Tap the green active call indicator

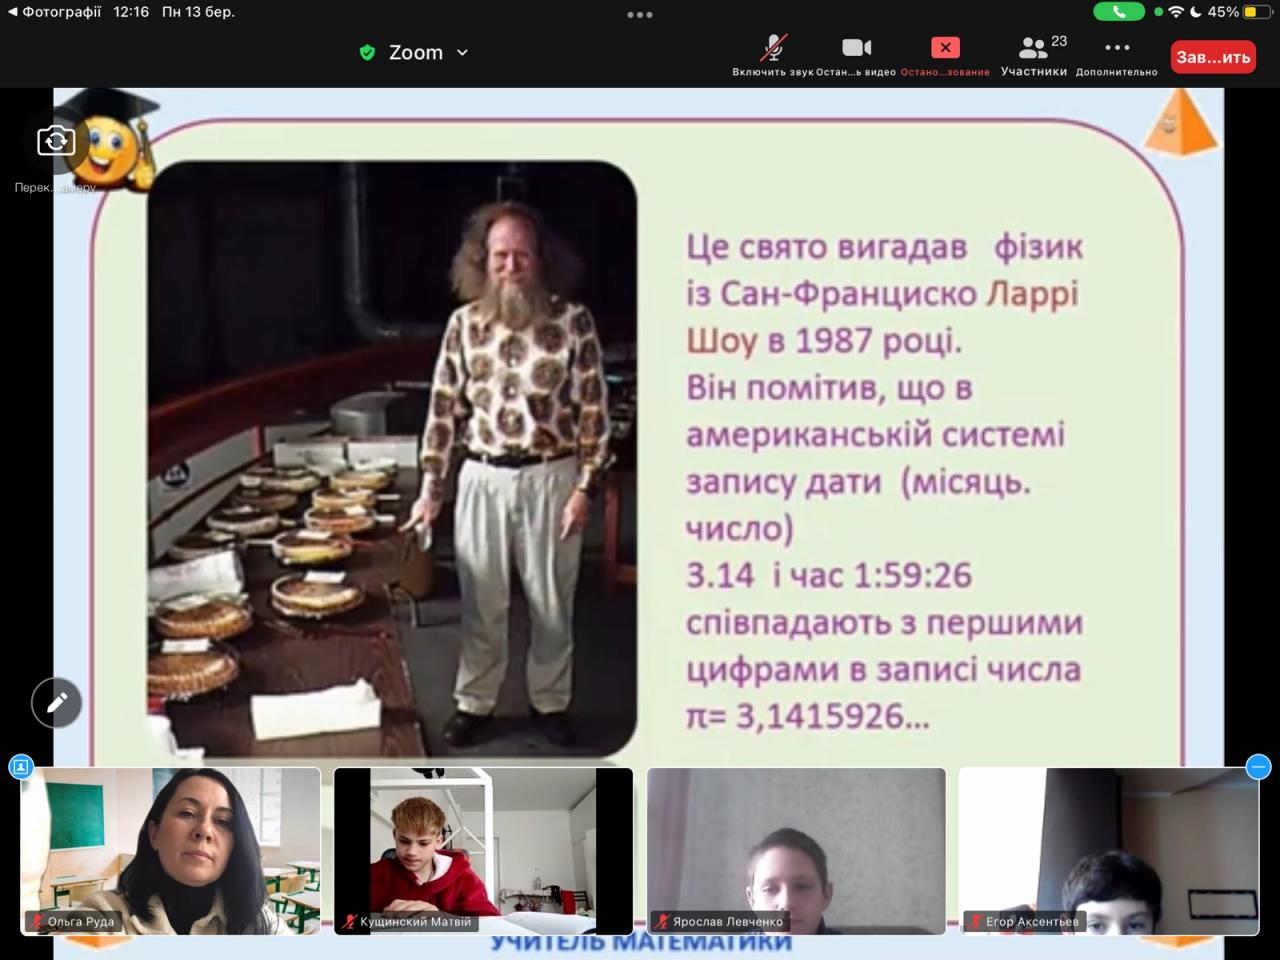1119,12
